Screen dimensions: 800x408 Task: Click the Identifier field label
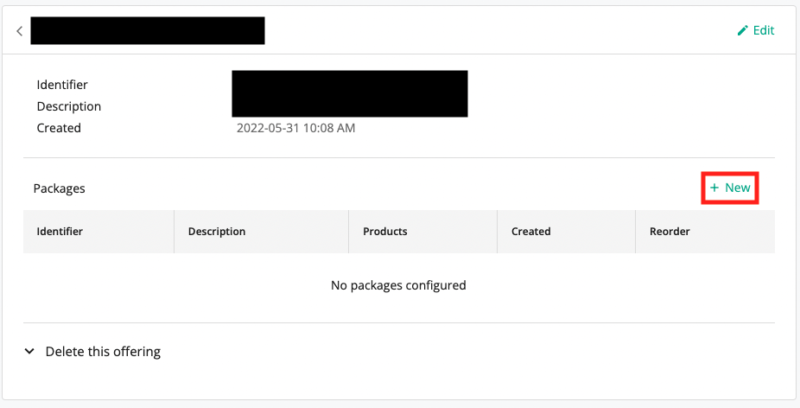[62, 85]
